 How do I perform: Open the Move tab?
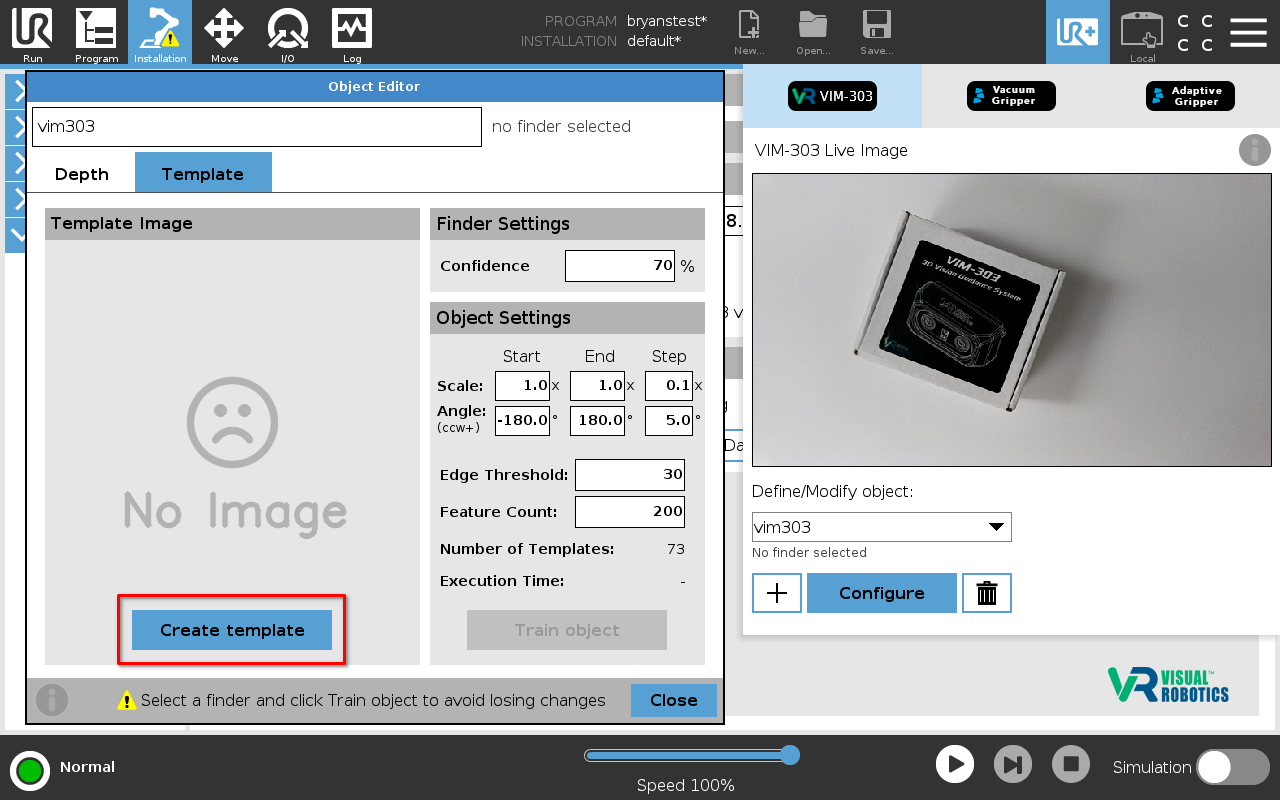[x=224, y=33]
